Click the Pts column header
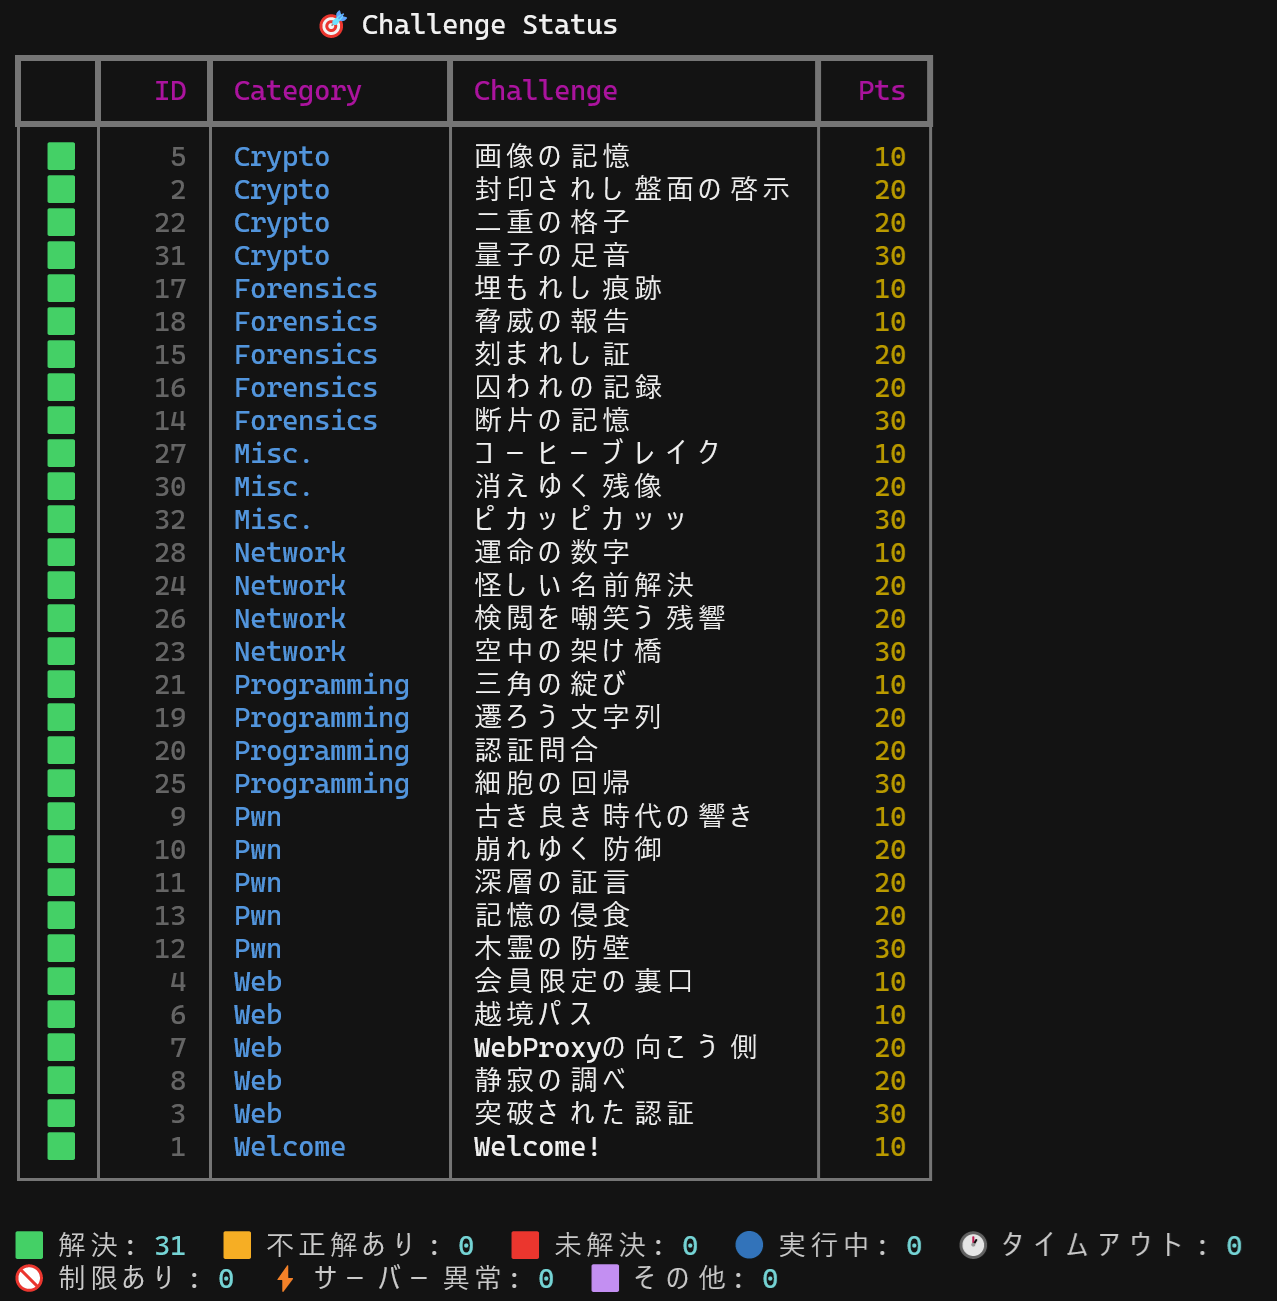Screen dimensions: 1277x1301 (x=881, y=90)
